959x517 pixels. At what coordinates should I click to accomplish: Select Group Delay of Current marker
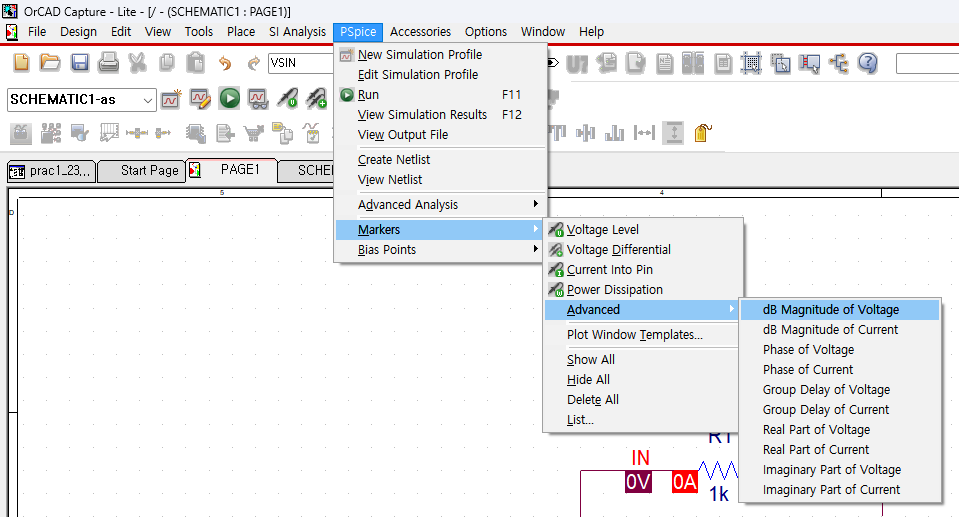[840, 410]
